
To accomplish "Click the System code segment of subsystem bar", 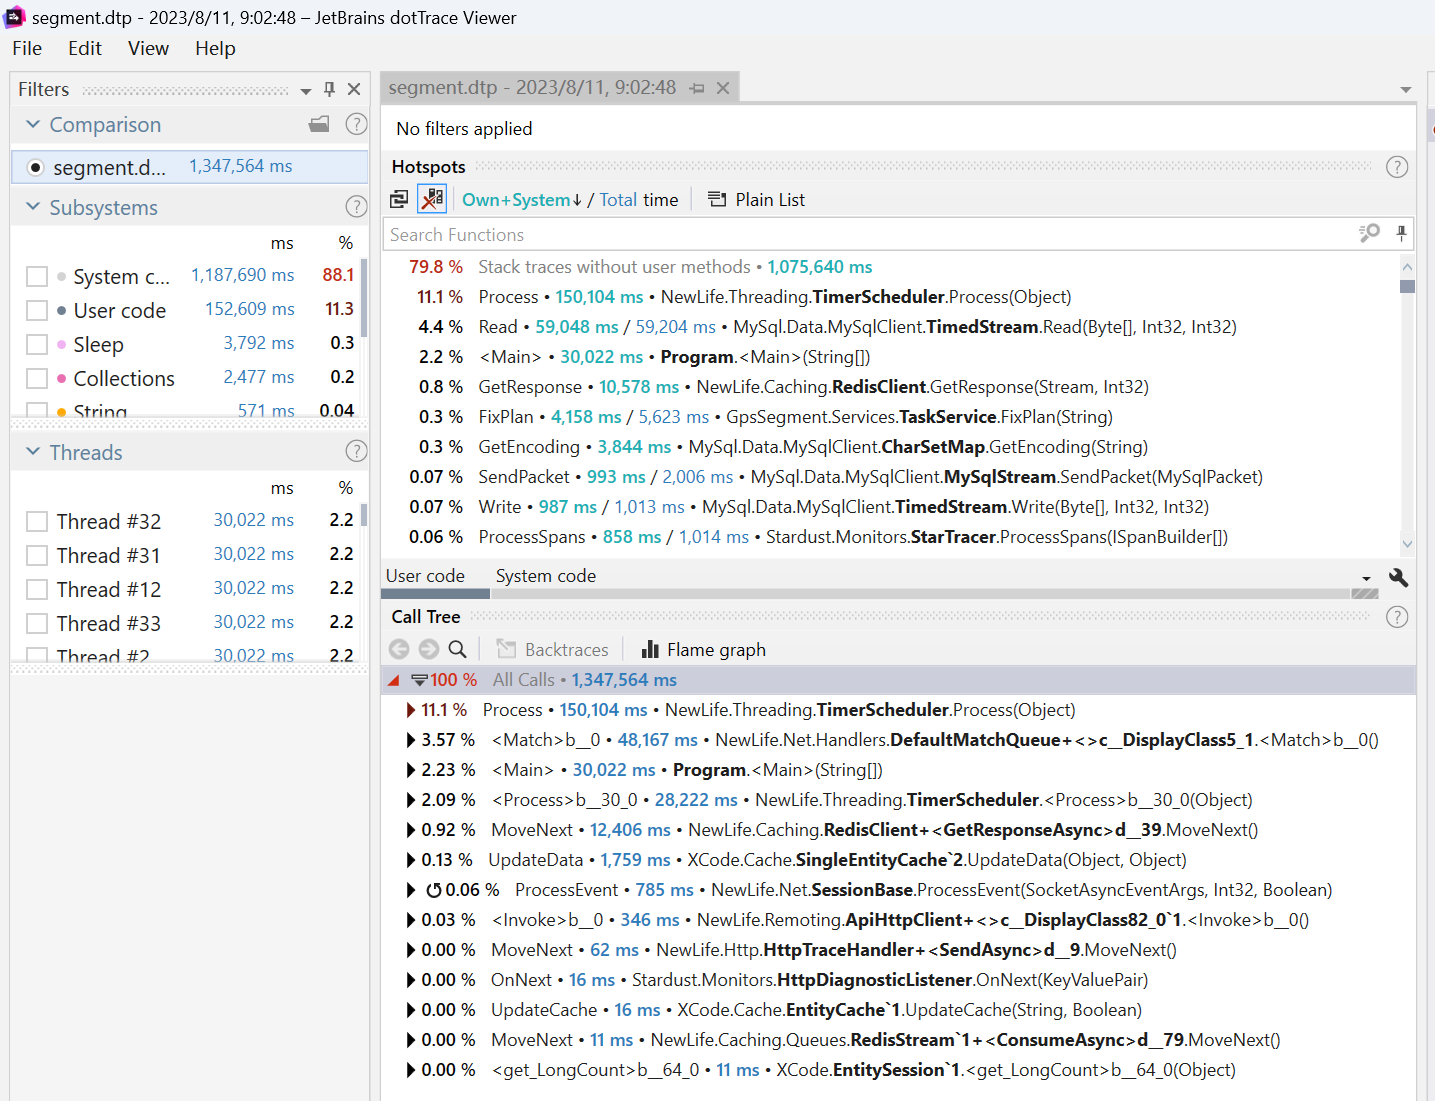I will [920, 594].
